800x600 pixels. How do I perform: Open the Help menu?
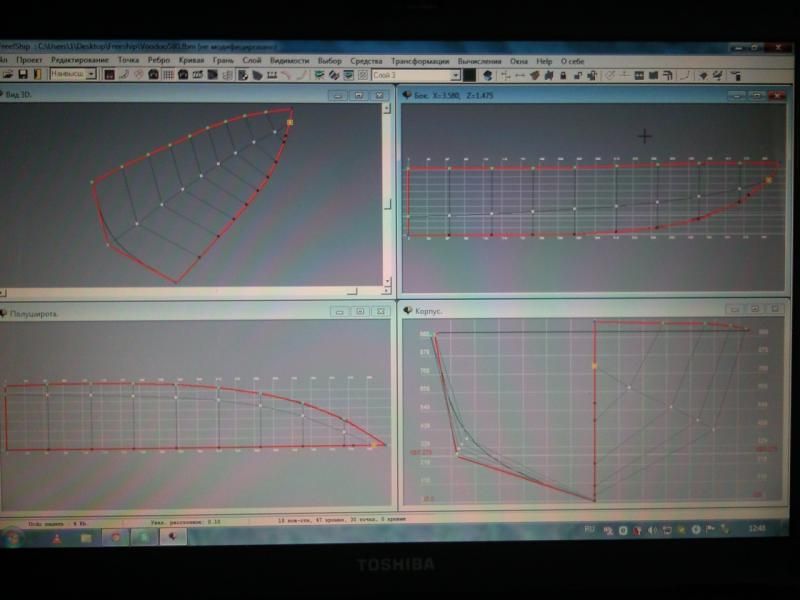[544, 61]
